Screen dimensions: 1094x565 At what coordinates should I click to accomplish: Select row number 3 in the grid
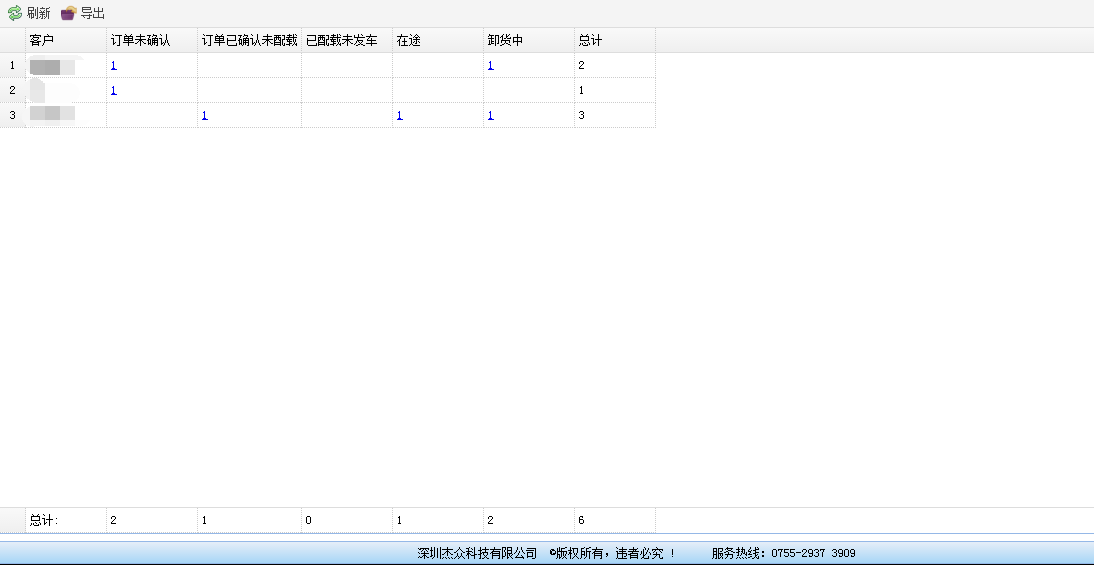[x=12, y=115]
